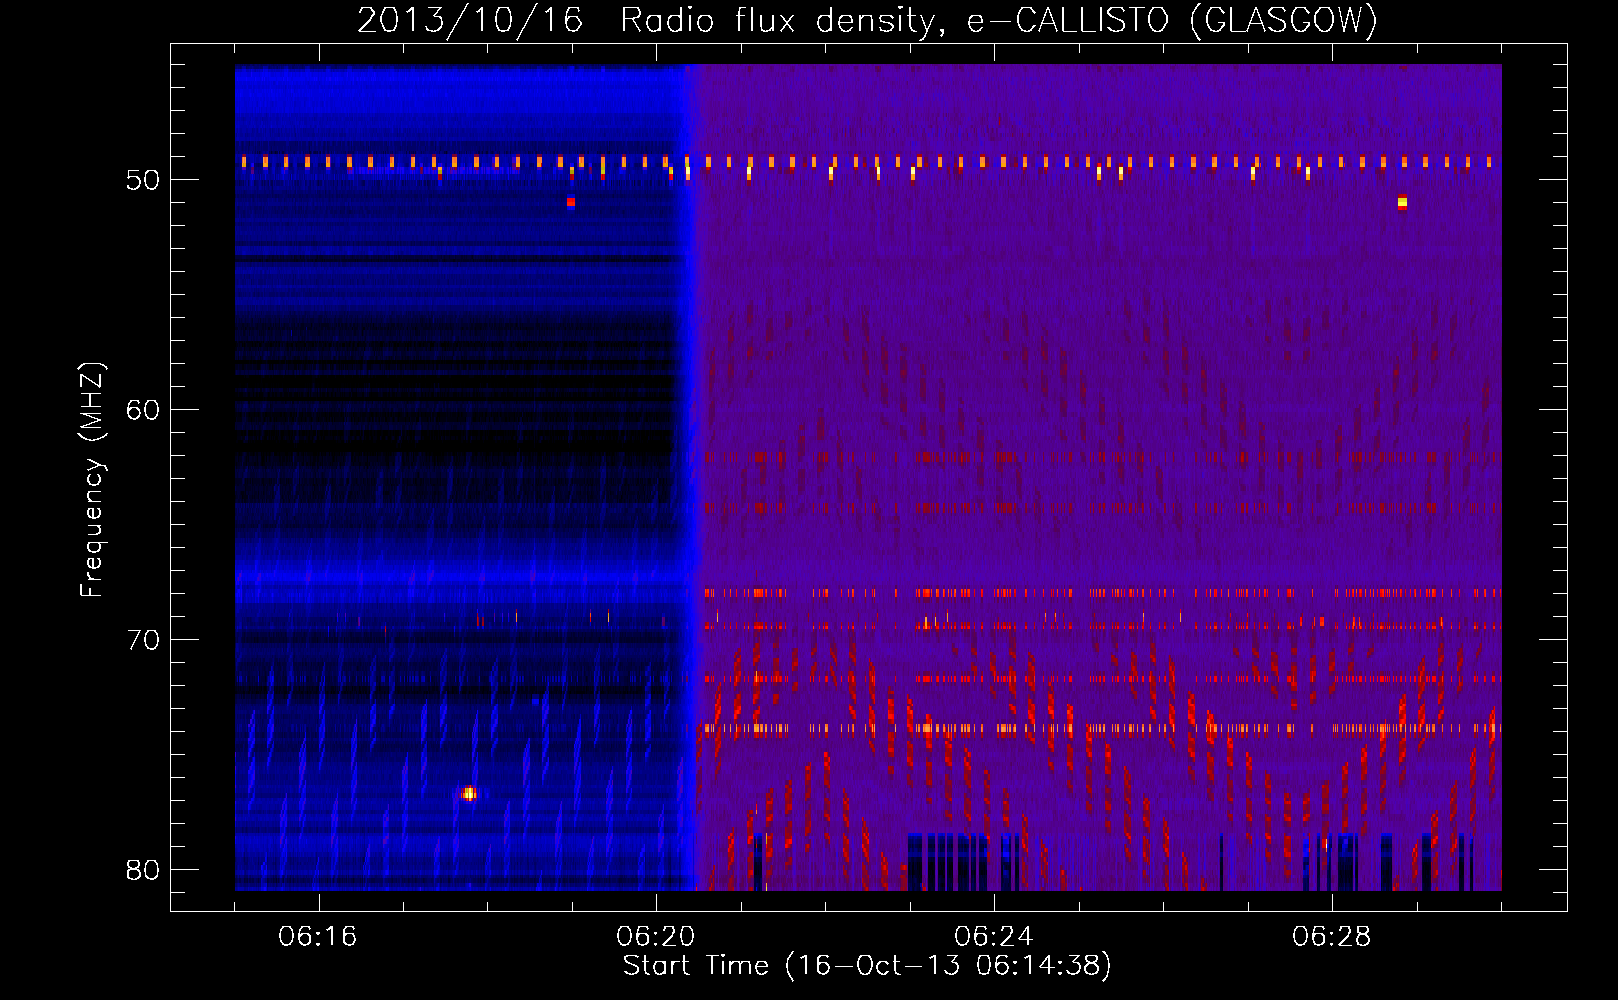Image resolution: width=1618 pixels, height=1000 pixels.
Task: Click the bright yellow spot near 51 MHz at 06:29
Action: point(1402,202)
